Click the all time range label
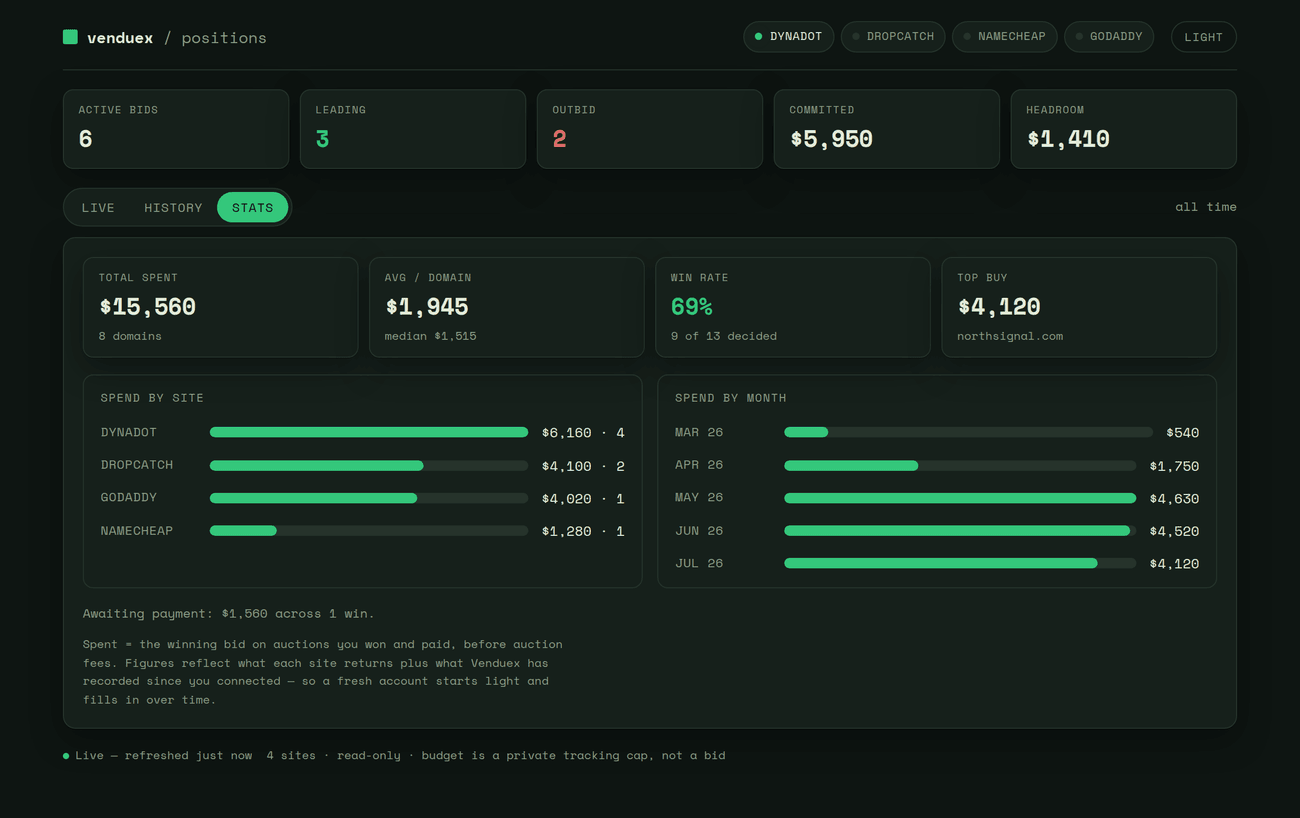 [1206, 207]
